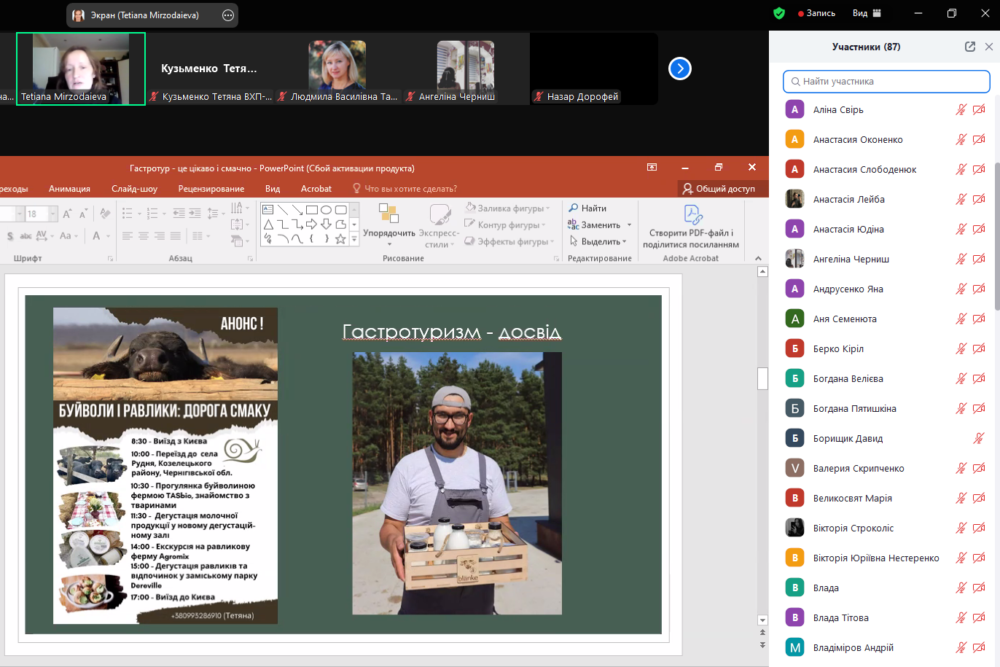
Task: Click Аліна Свірь camera off icon
Action: 979,110
